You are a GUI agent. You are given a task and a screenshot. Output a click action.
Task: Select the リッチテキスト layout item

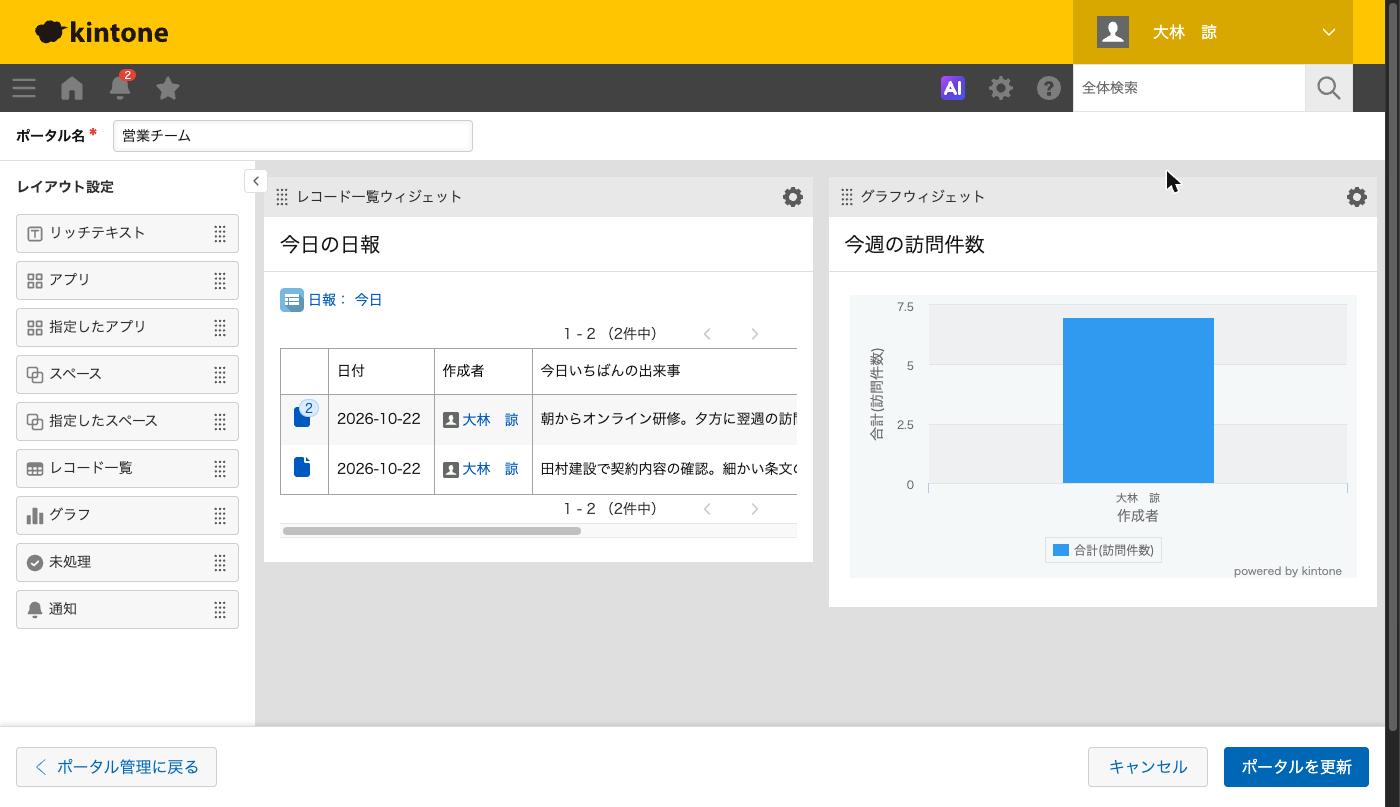127,233
